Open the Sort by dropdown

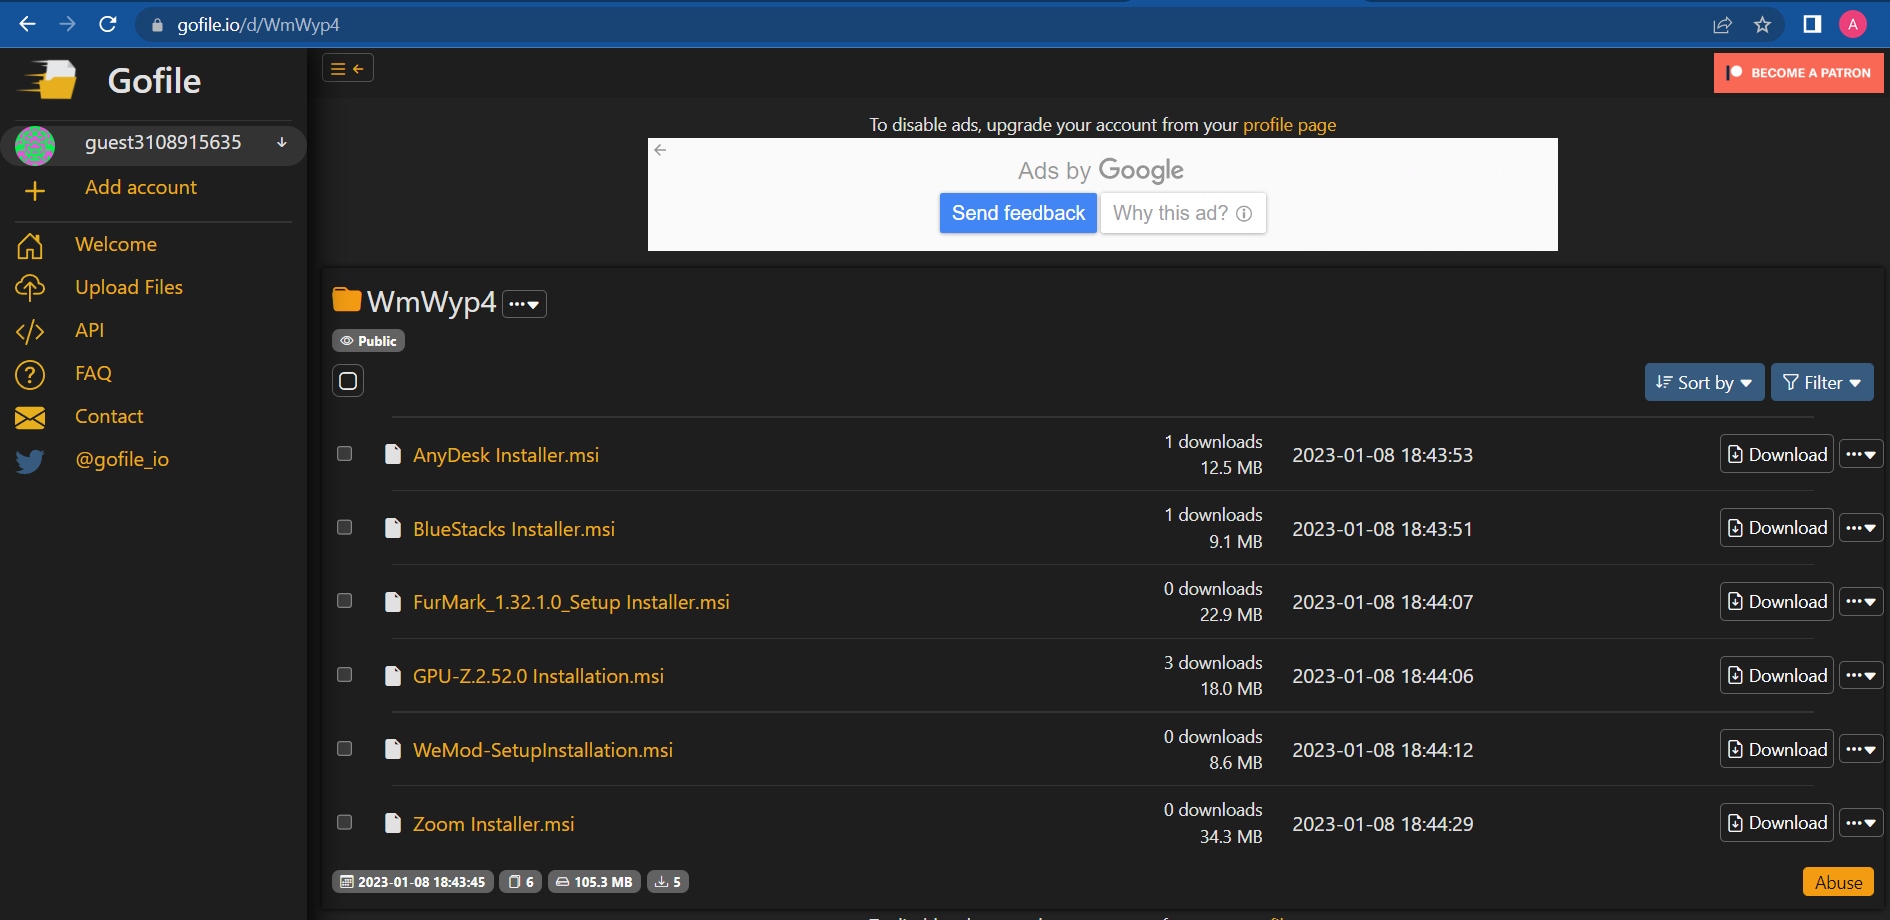pos(1703,382)
